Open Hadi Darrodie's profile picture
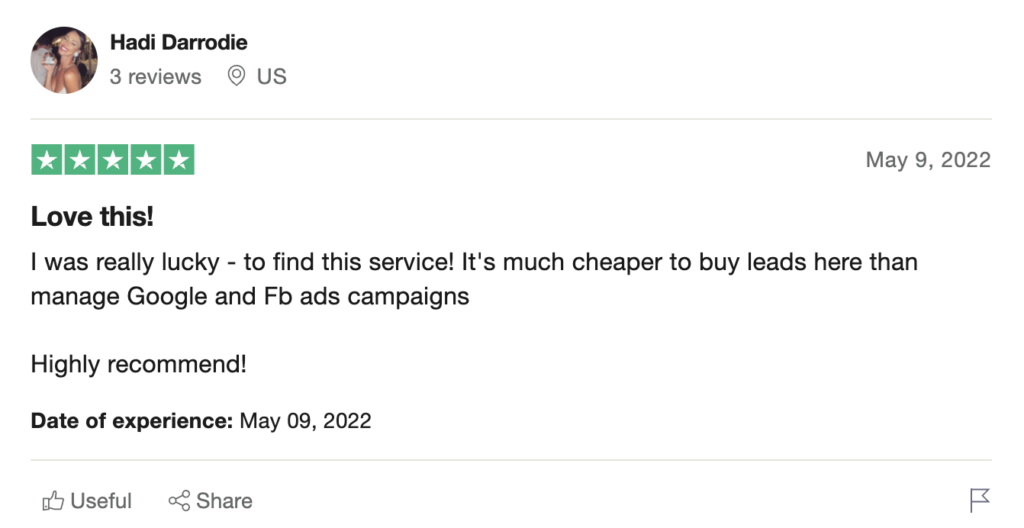The height and width of the screenshot is (528, 1024). click(64, 60)
